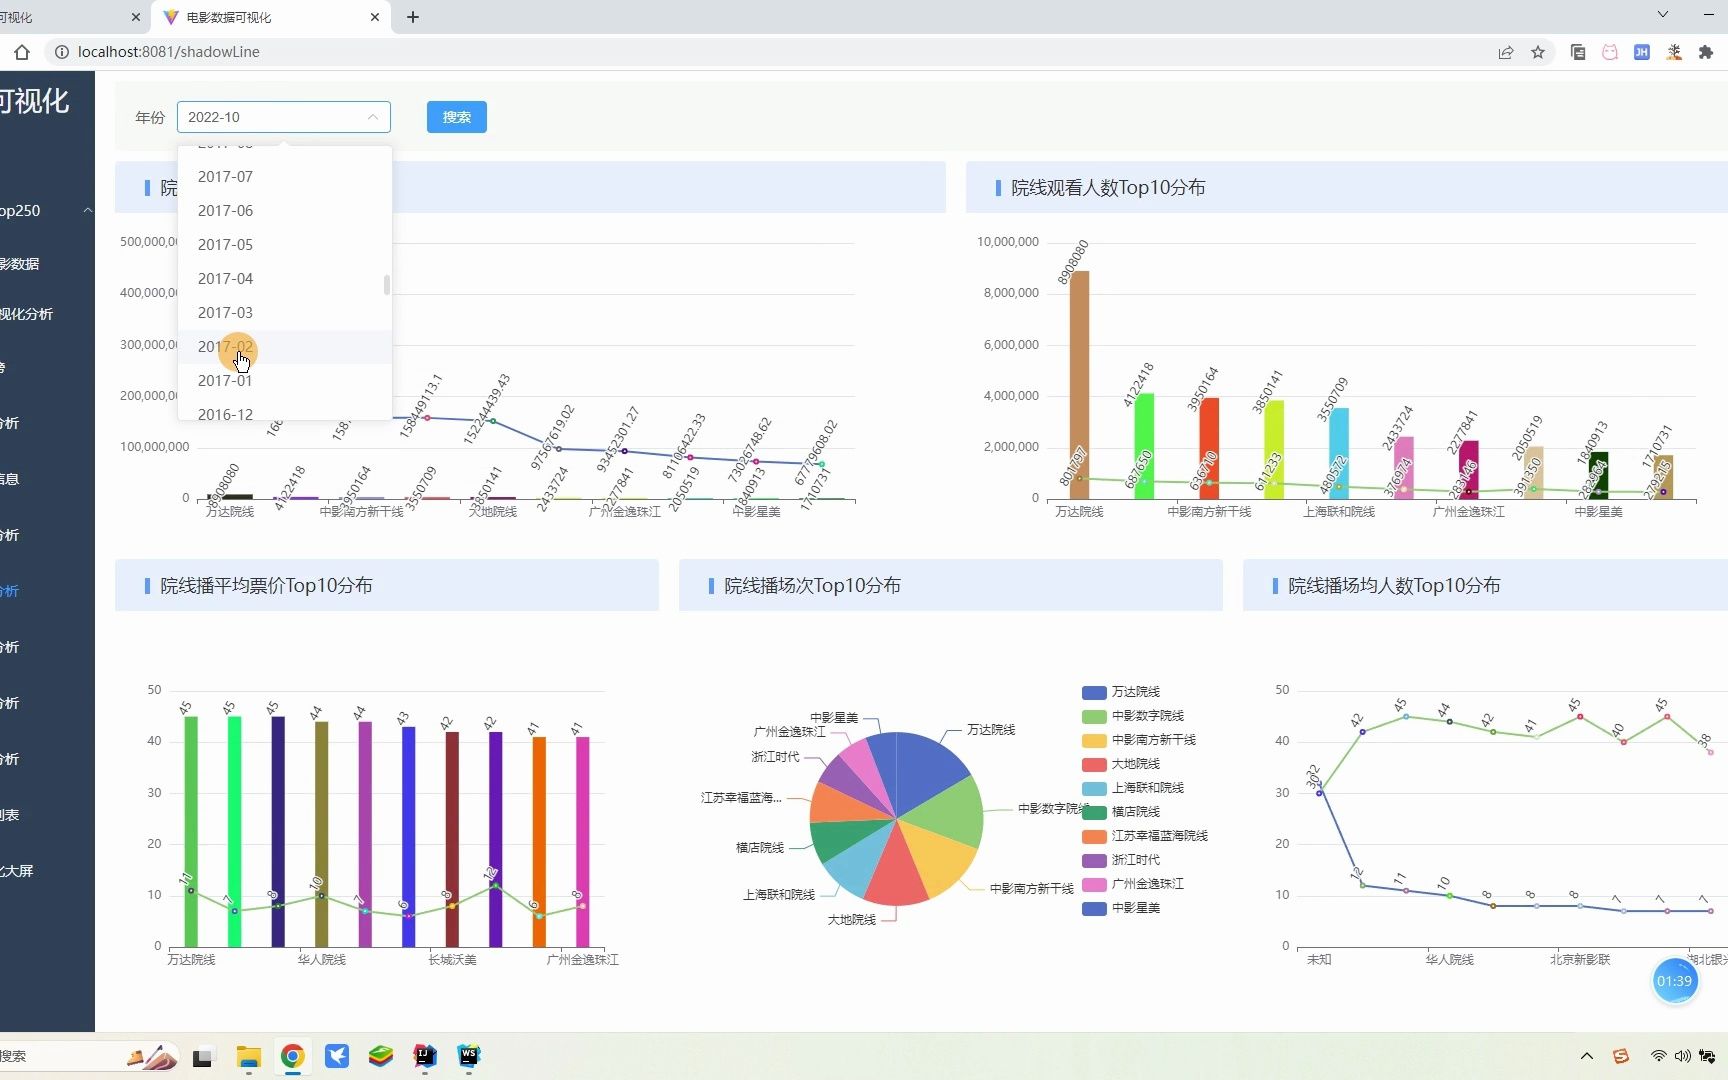
Task: Select 2017-06 in the month list
Action: click(284, 211)
